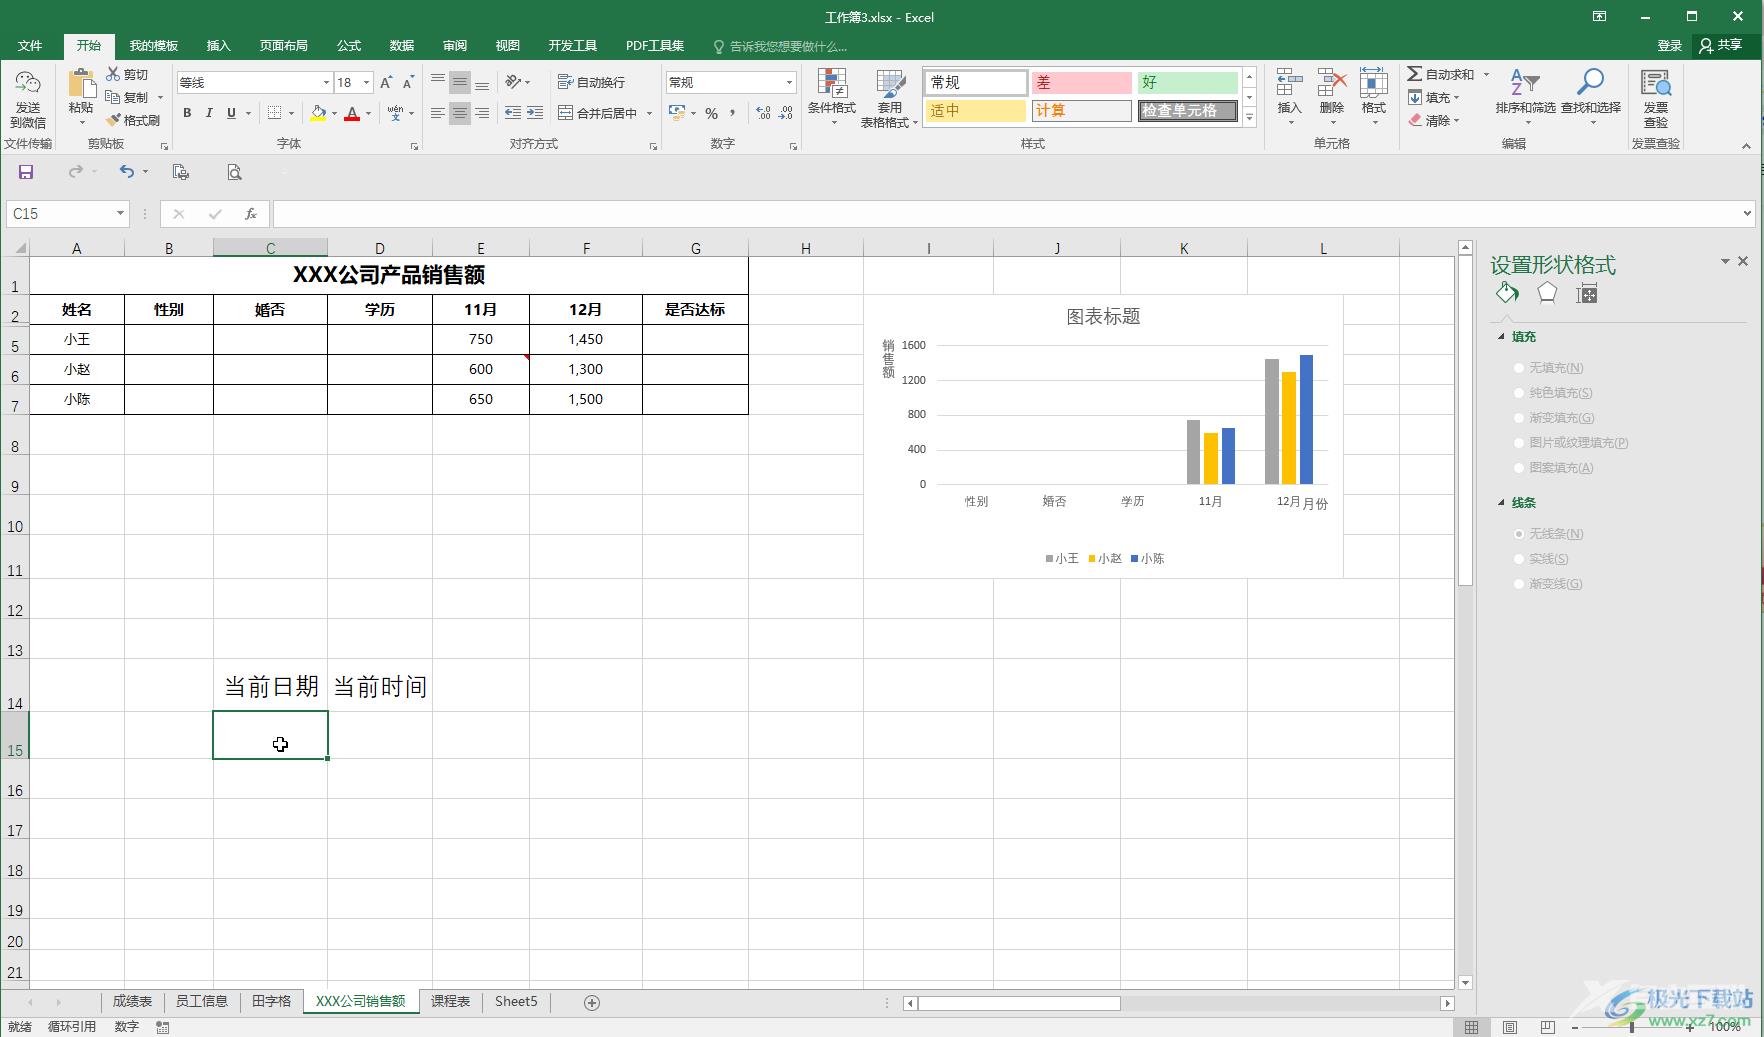
Task: Open the Sheet5 sheet tab
Action: click(516, 1001)
